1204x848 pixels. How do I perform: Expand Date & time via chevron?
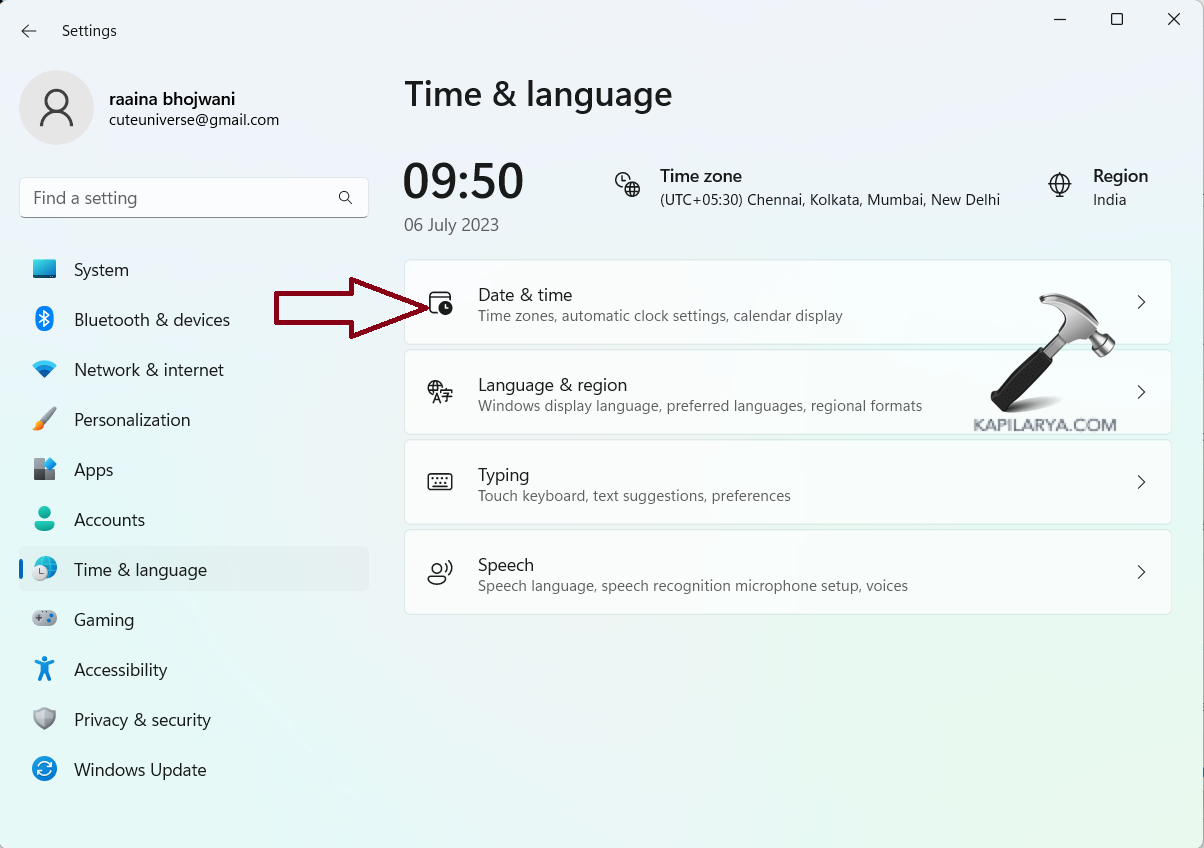pos(1141,302)
